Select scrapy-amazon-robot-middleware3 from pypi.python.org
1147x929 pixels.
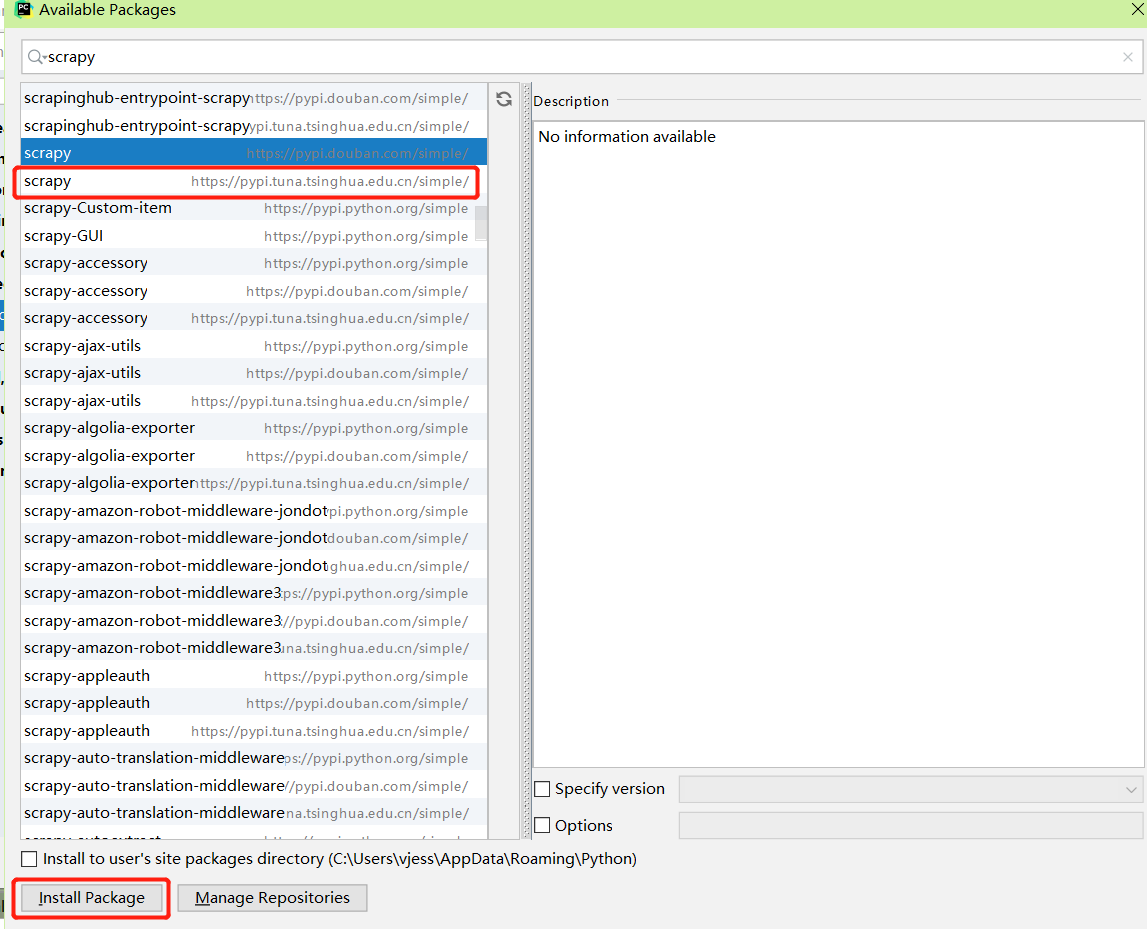click(254, 593)
